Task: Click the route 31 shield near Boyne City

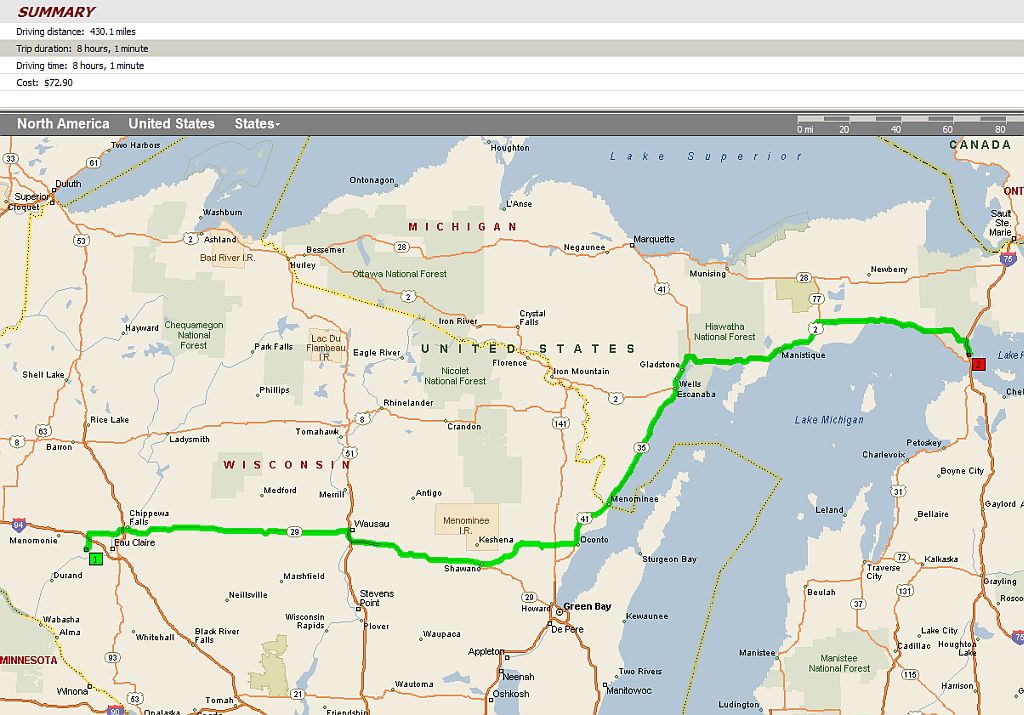Action: click(x=899, y=492)
